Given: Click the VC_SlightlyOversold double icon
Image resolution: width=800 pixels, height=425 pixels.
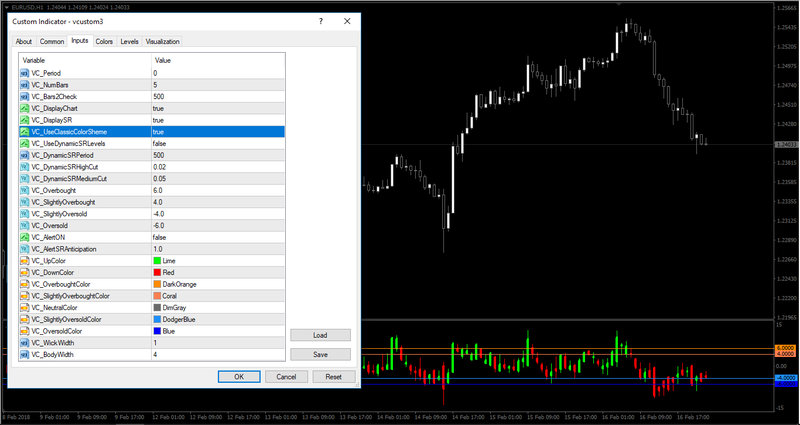Looking at the screenshot, I should [x=24, y=214].
